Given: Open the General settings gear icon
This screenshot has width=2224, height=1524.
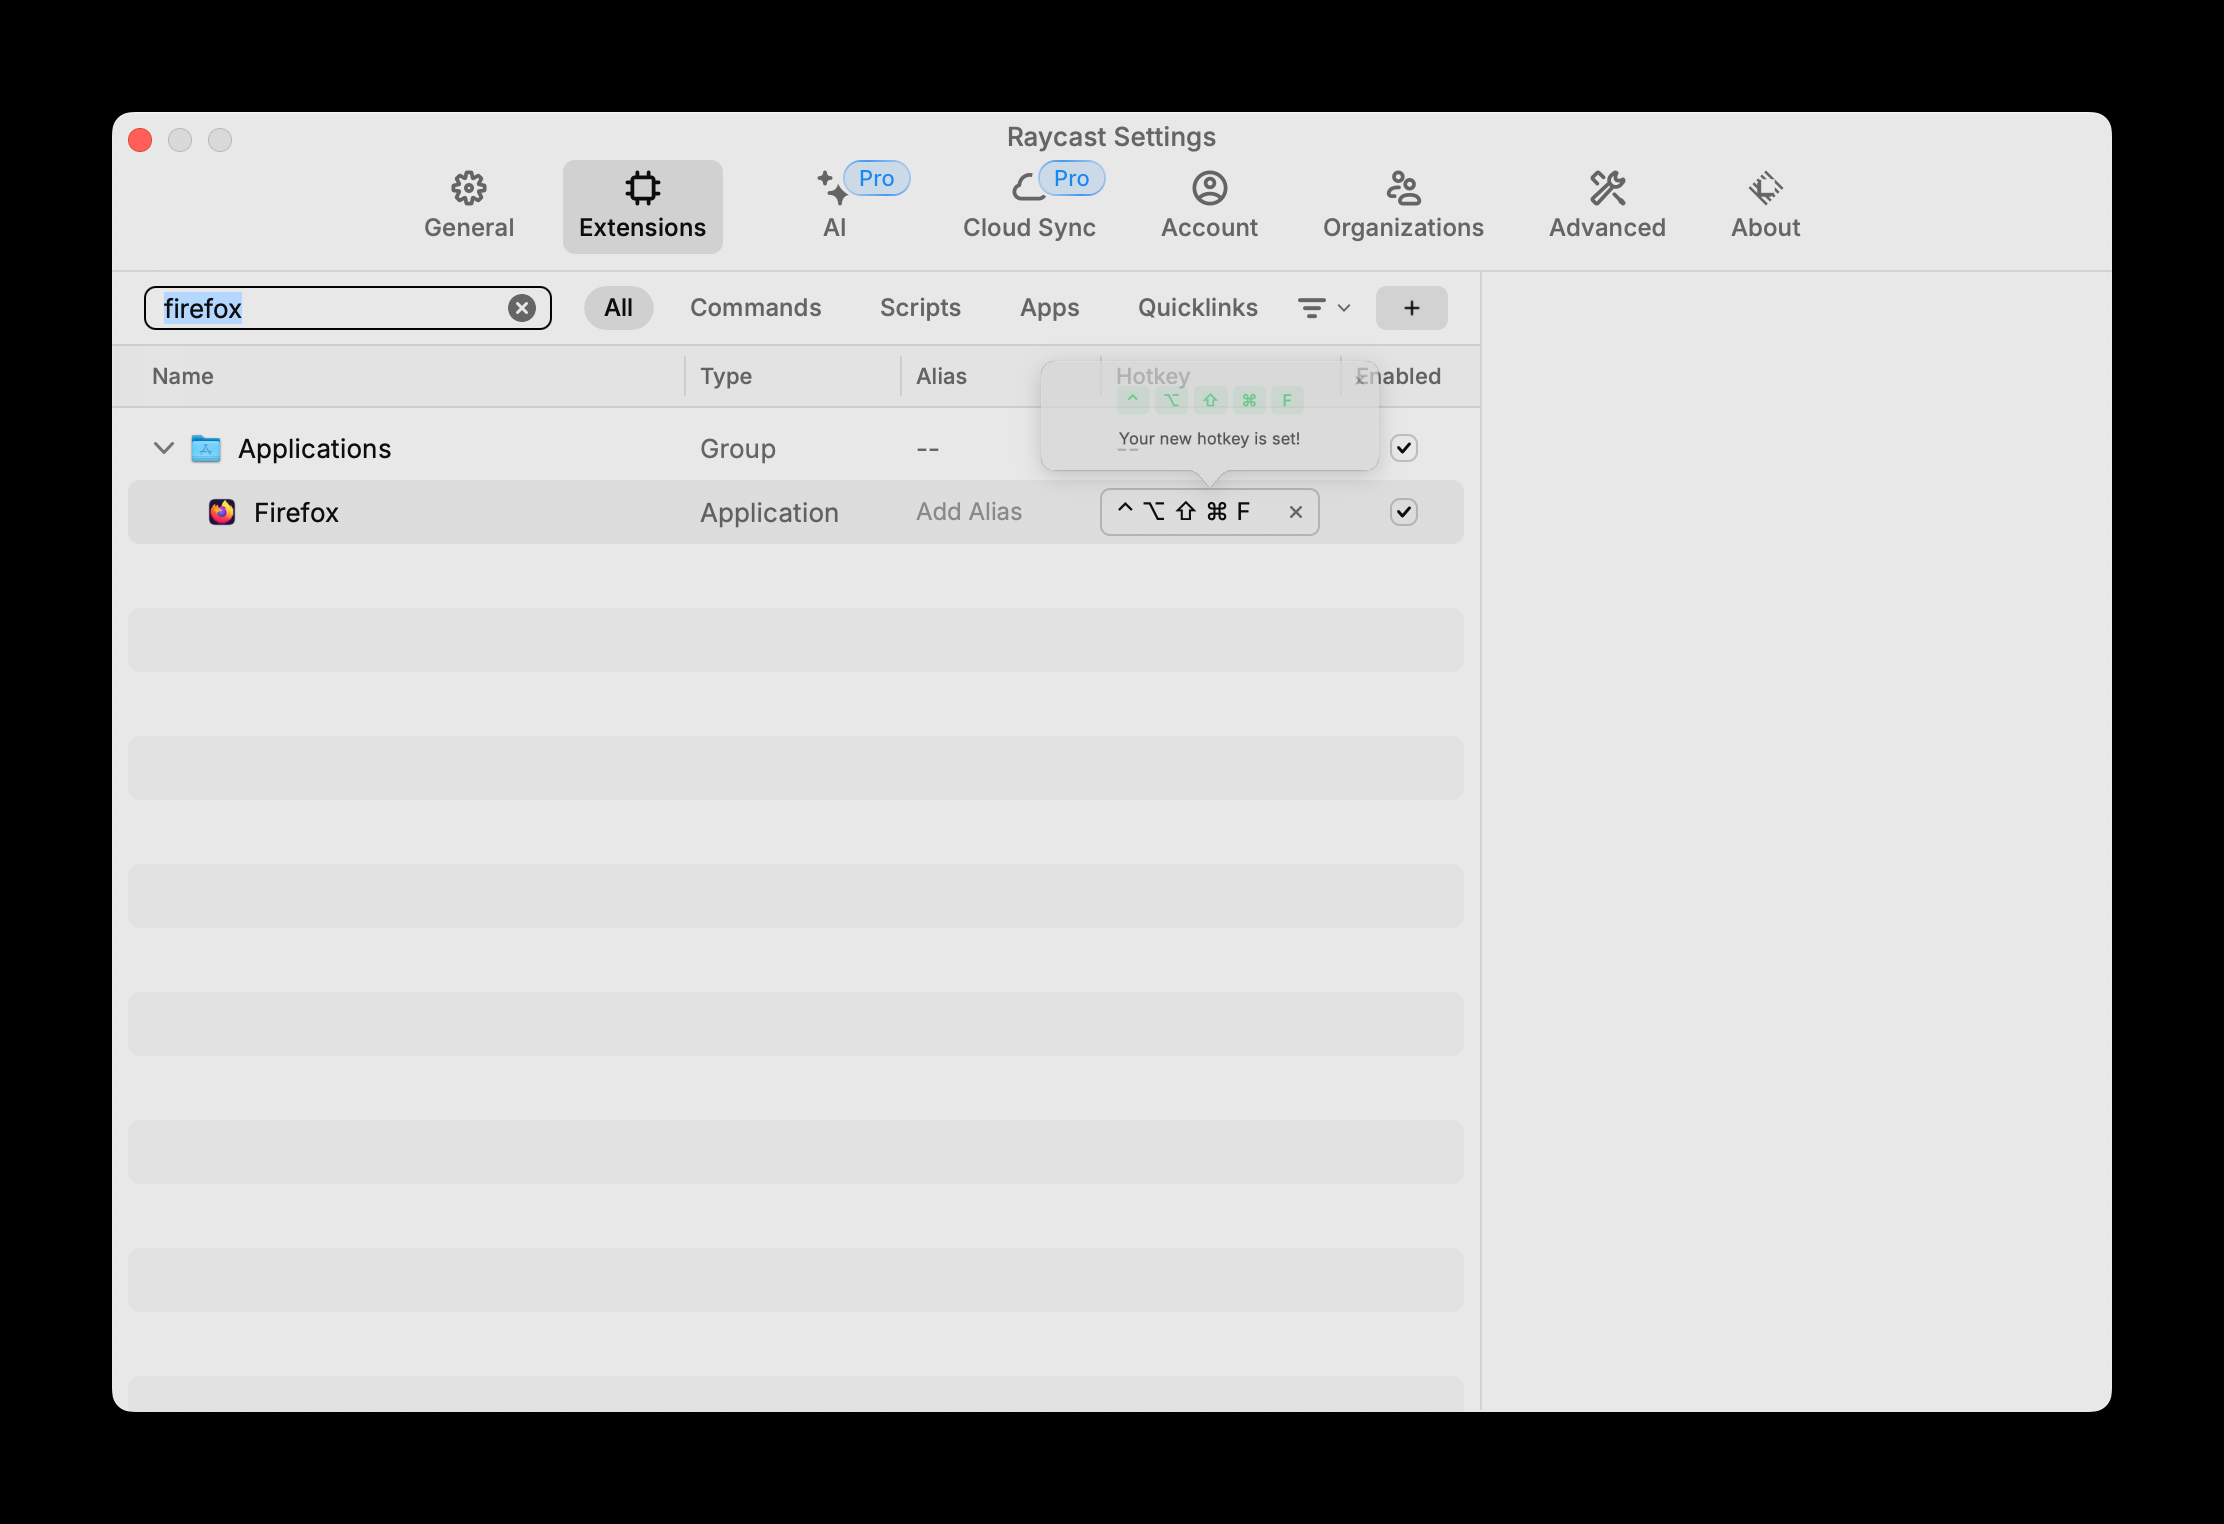Looking at the screenshot, I should click(468, 188).
